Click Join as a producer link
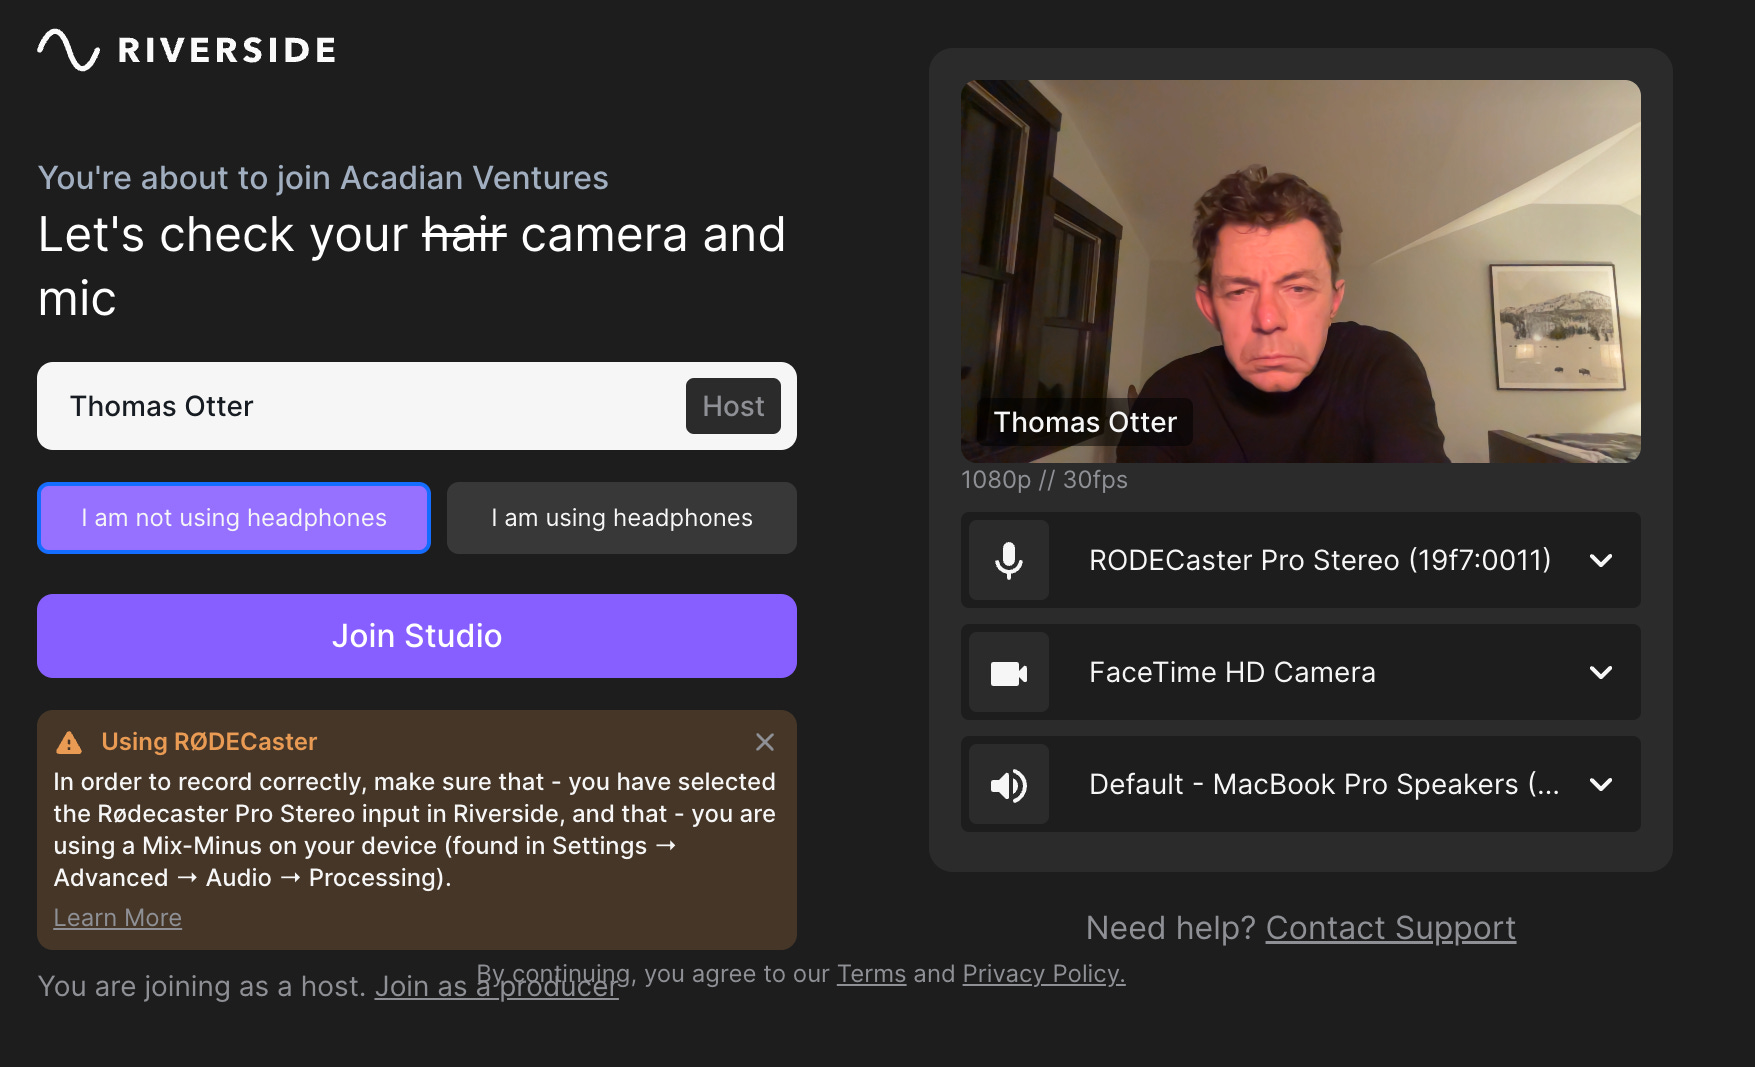The width and height of the screenshot is (1755, 1067). pyautogui.click(x=497, y=987)
